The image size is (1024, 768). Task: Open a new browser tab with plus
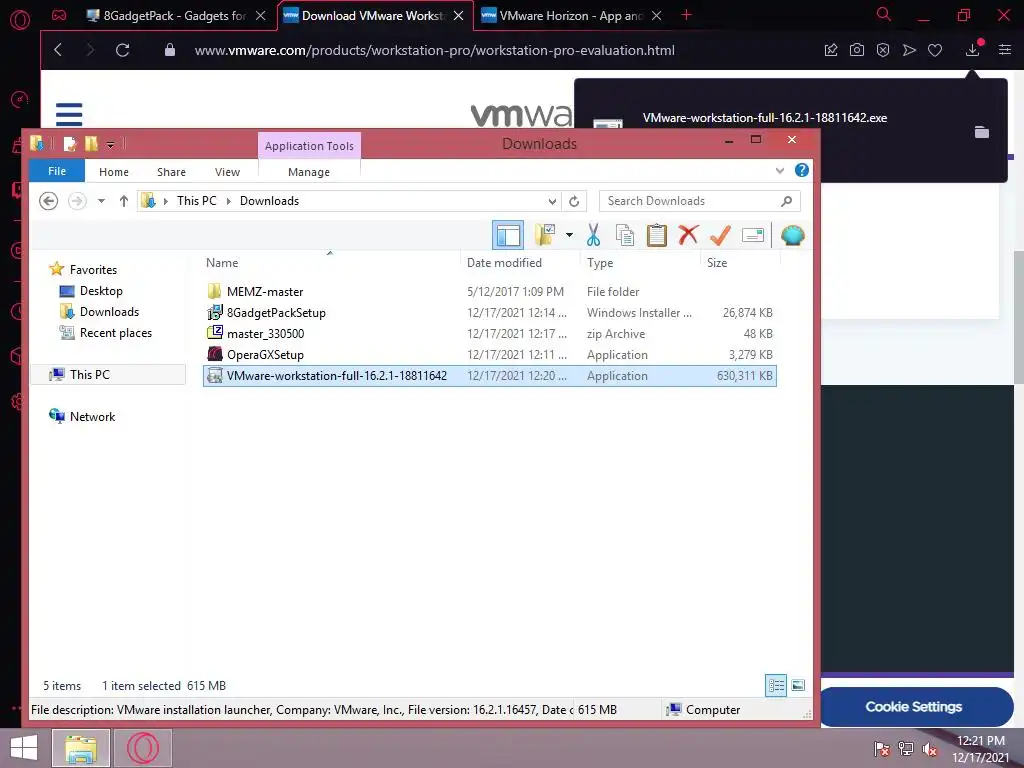pos(686,15)
